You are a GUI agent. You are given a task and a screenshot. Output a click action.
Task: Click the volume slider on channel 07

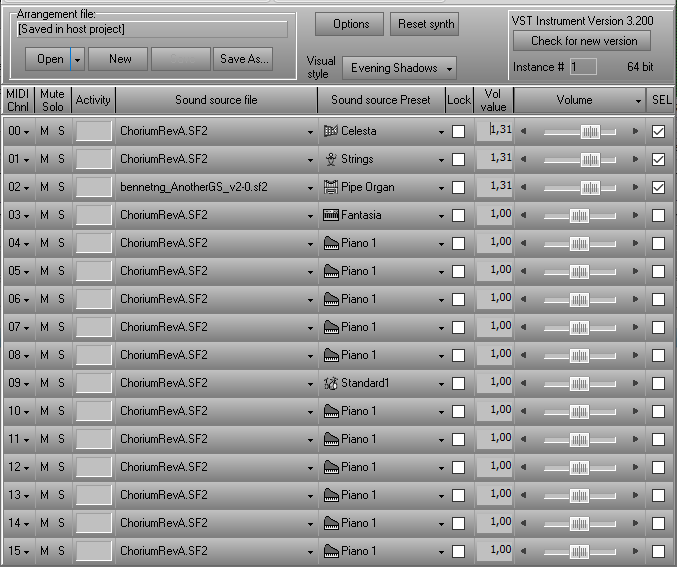[579, 327]
